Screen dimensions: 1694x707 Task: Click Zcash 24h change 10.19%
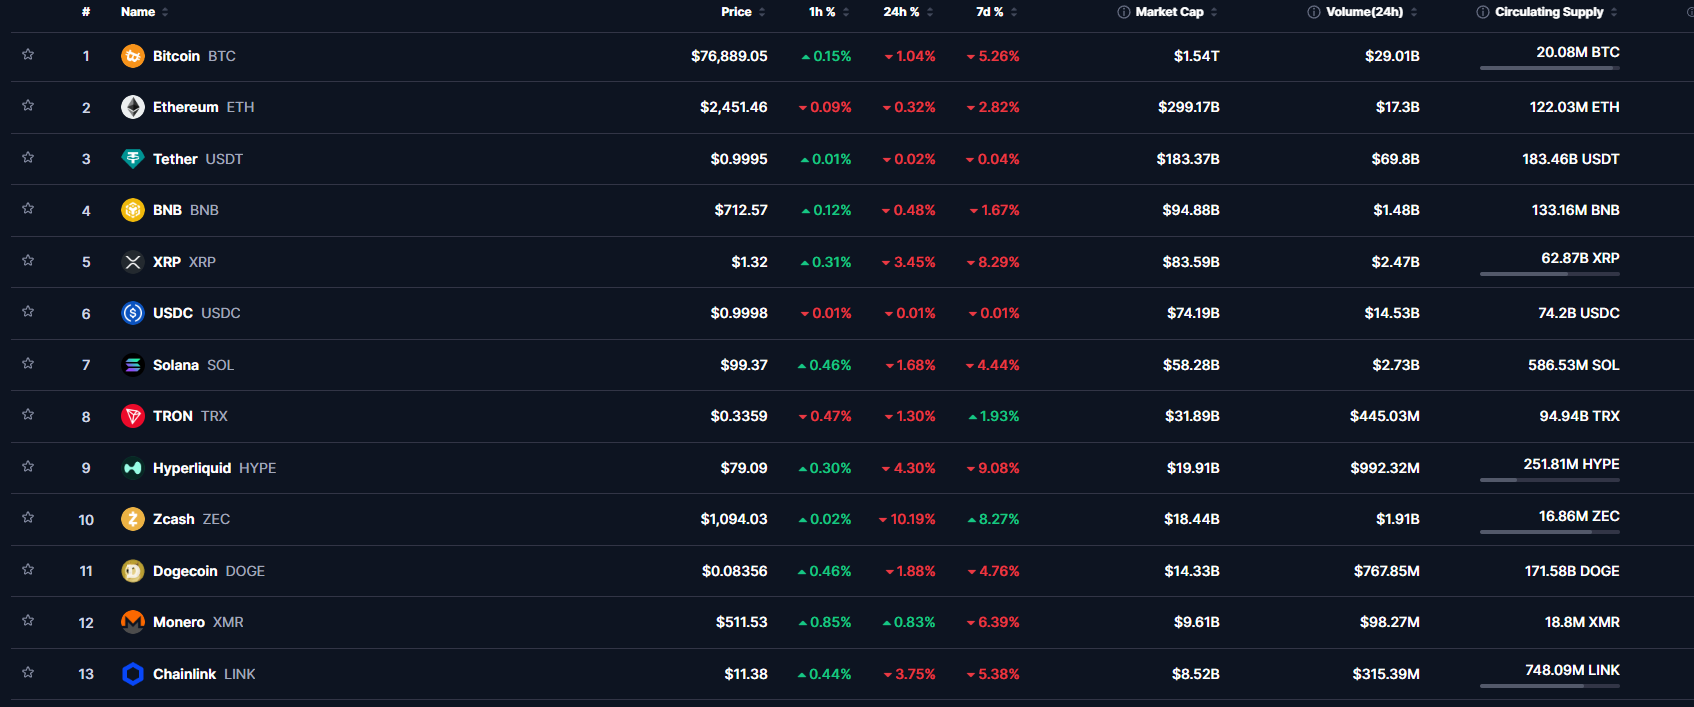tap(907, 519)
